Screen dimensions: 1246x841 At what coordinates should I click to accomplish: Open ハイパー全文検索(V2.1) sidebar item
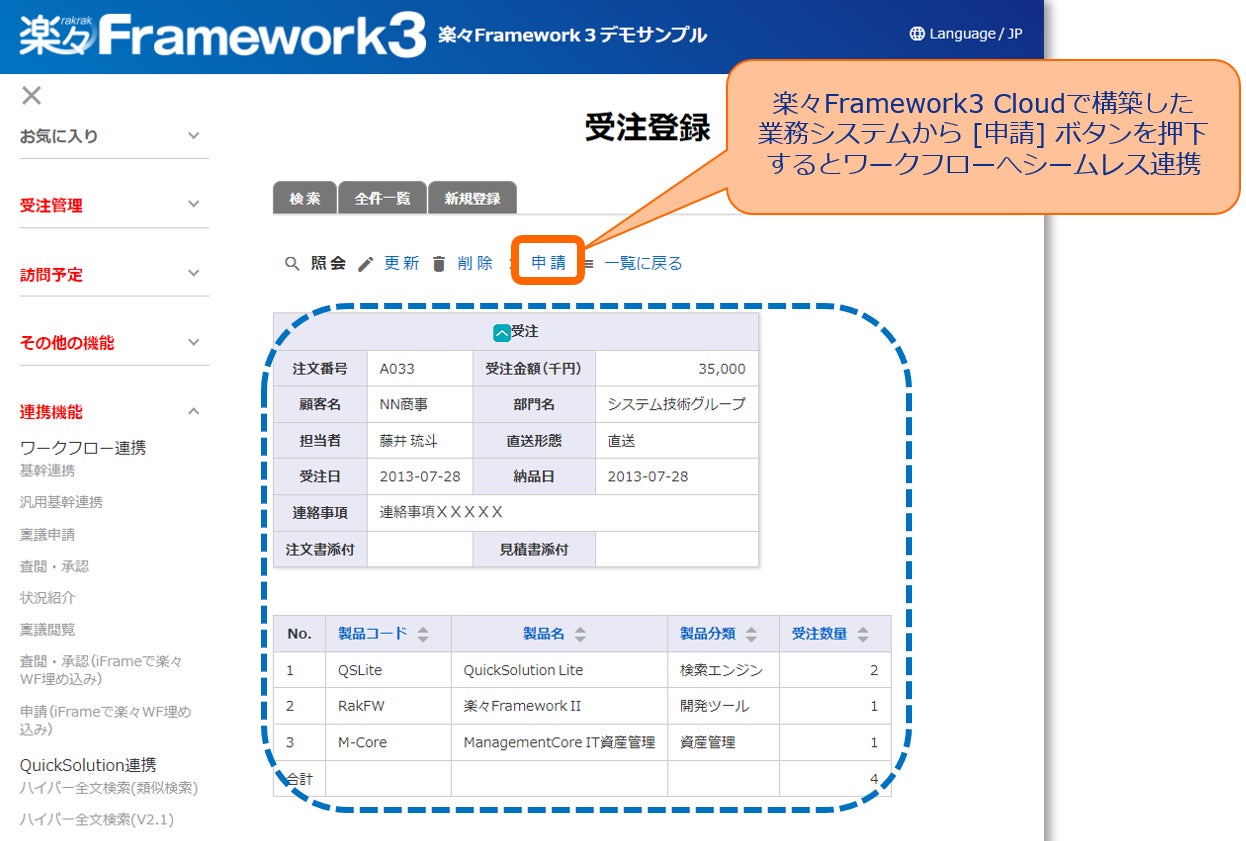[x=97, y=820]
